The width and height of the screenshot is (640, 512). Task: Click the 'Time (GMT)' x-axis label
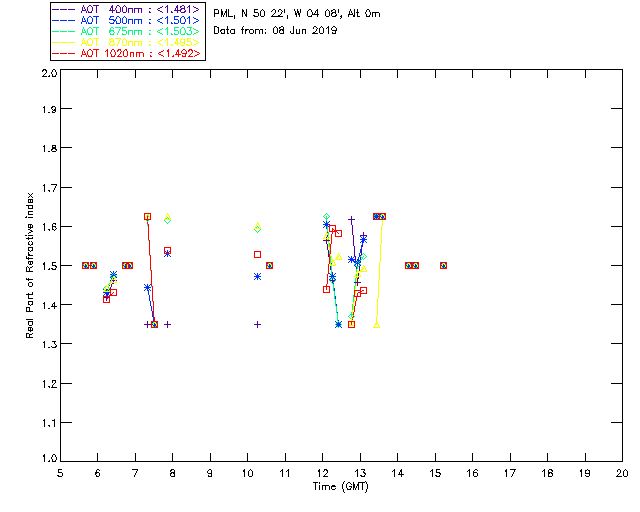340,486
